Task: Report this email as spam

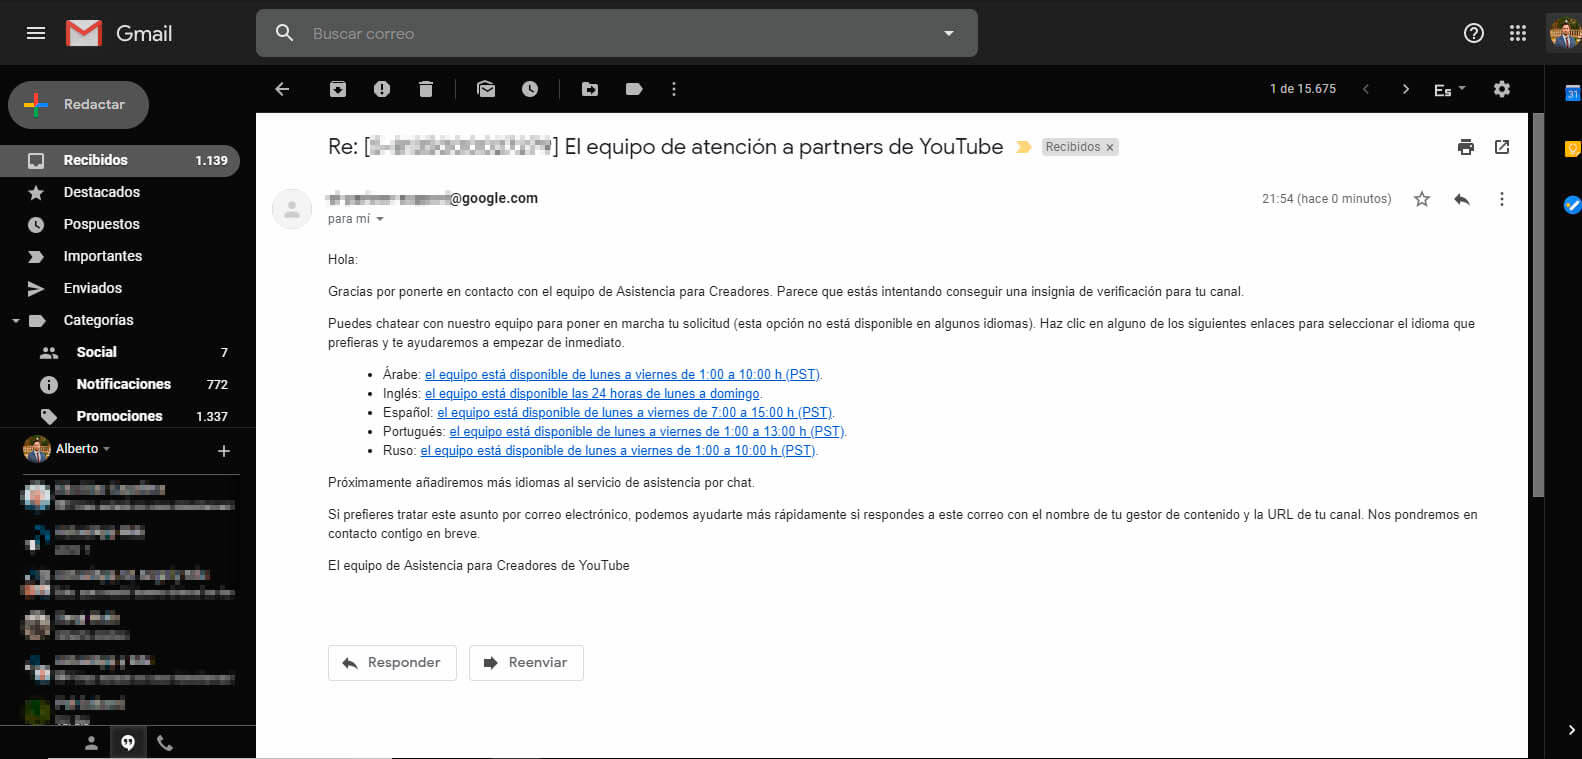Action: (x=382, y=89)
